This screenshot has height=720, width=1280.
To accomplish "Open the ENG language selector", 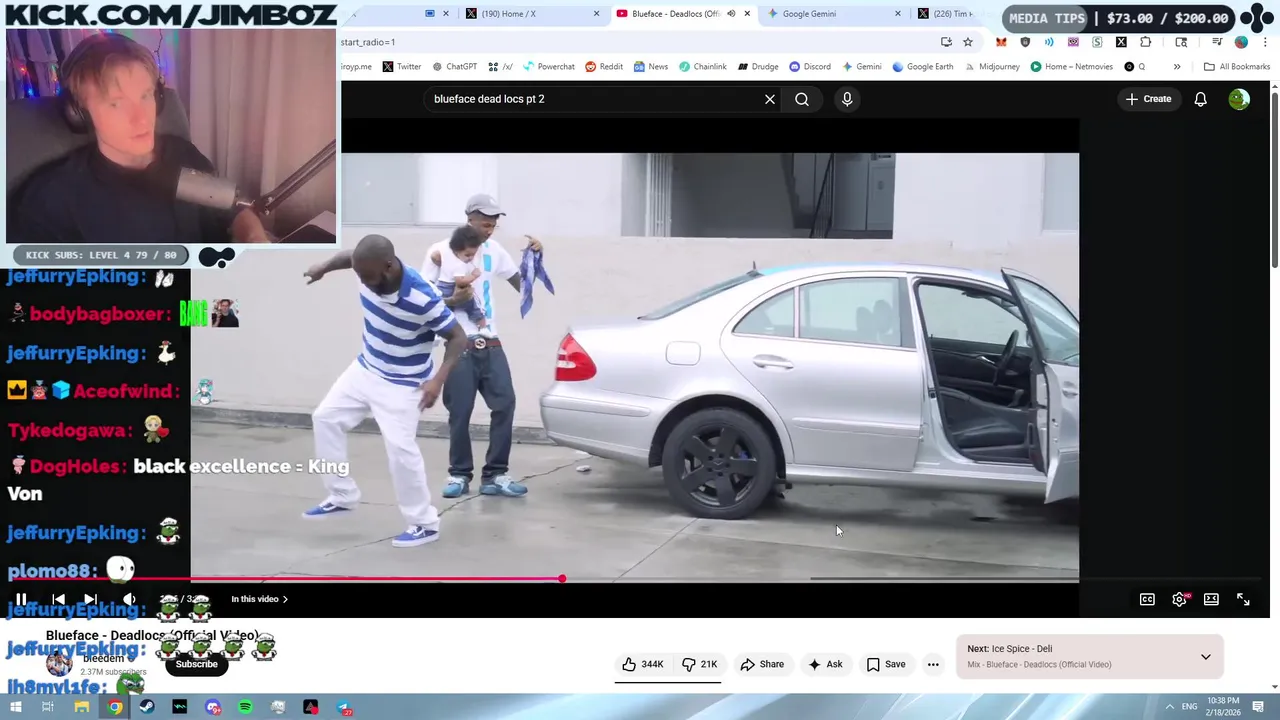I will tap(1190, 707).
